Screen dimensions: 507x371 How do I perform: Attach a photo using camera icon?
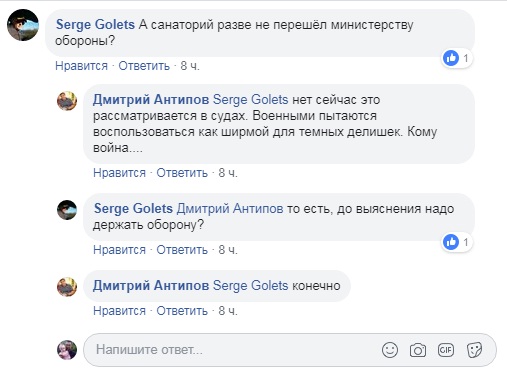(x=418, y=350)
